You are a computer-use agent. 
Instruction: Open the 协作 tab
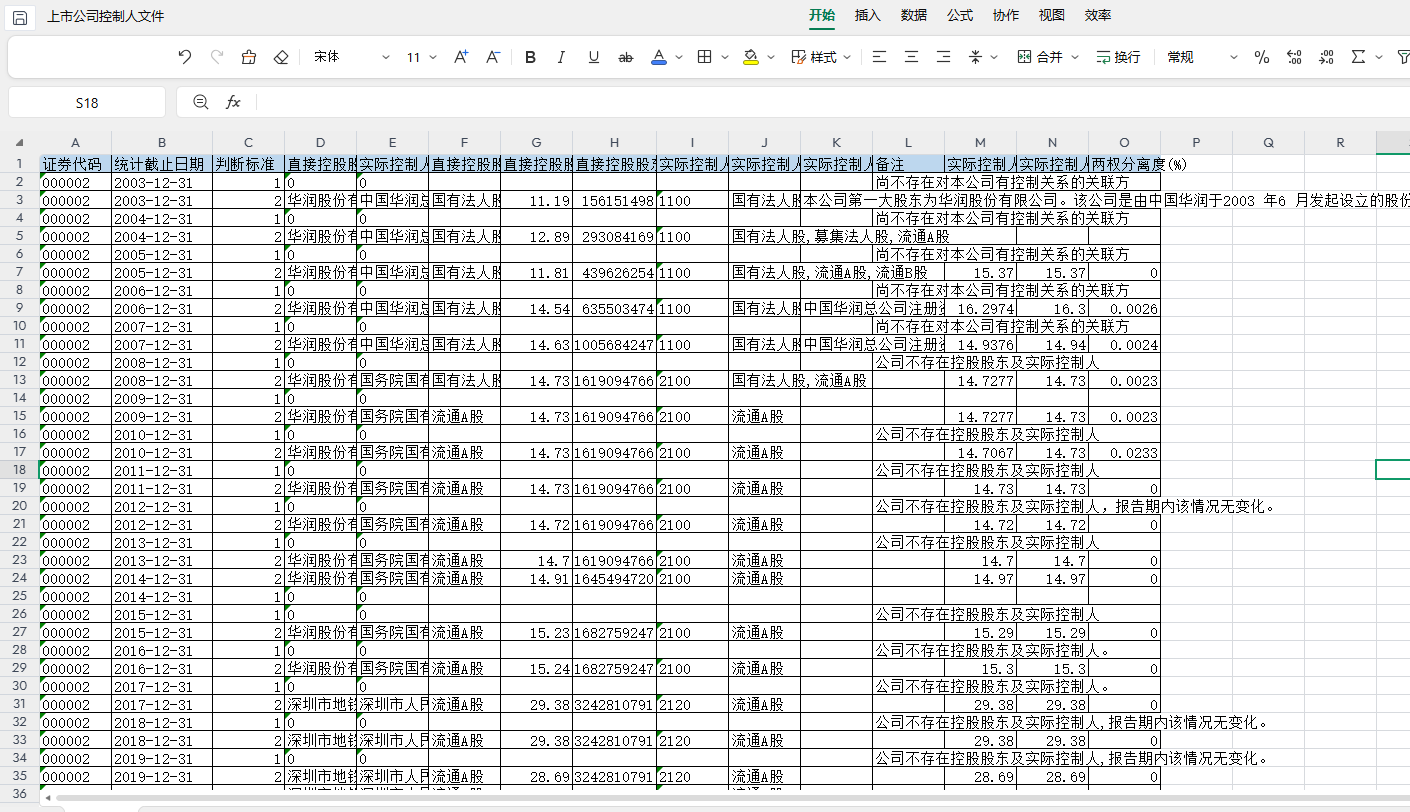[x=1006, y=15]
